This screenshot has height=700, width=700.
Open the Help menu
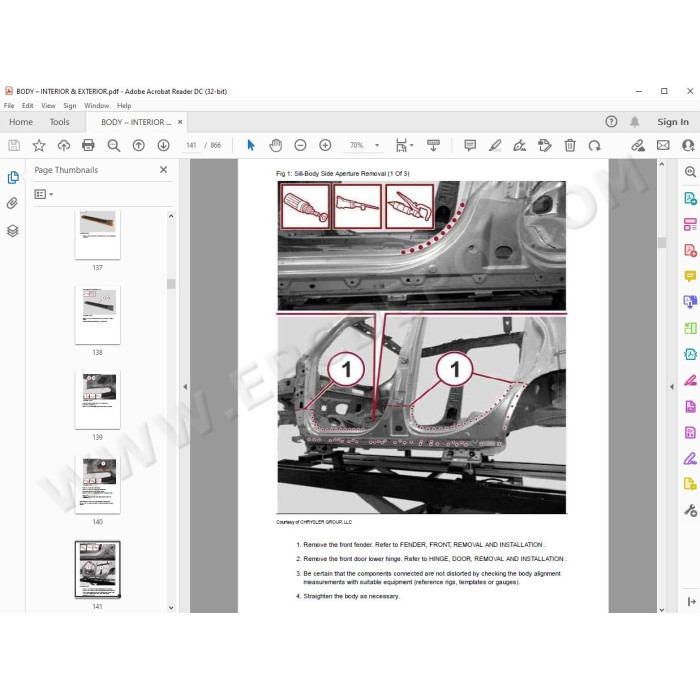124,106
